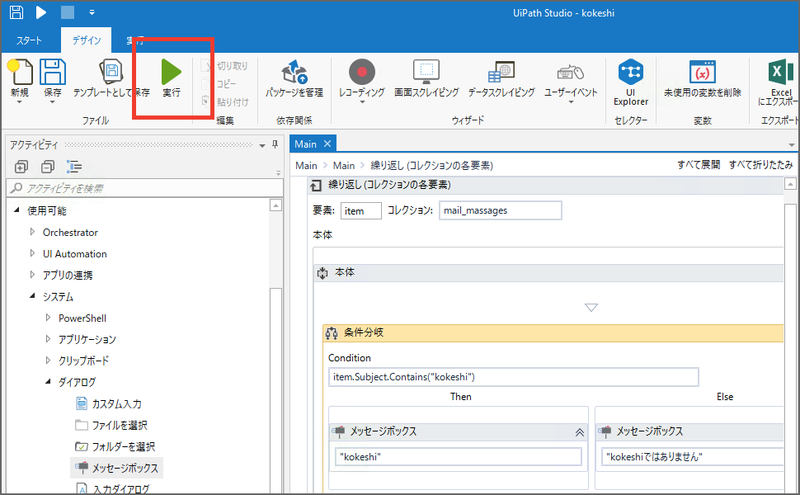Viewport: 800px width, 495px height.
Task: Click the quick-access stop square icon
Action: [x=67, y=12]
